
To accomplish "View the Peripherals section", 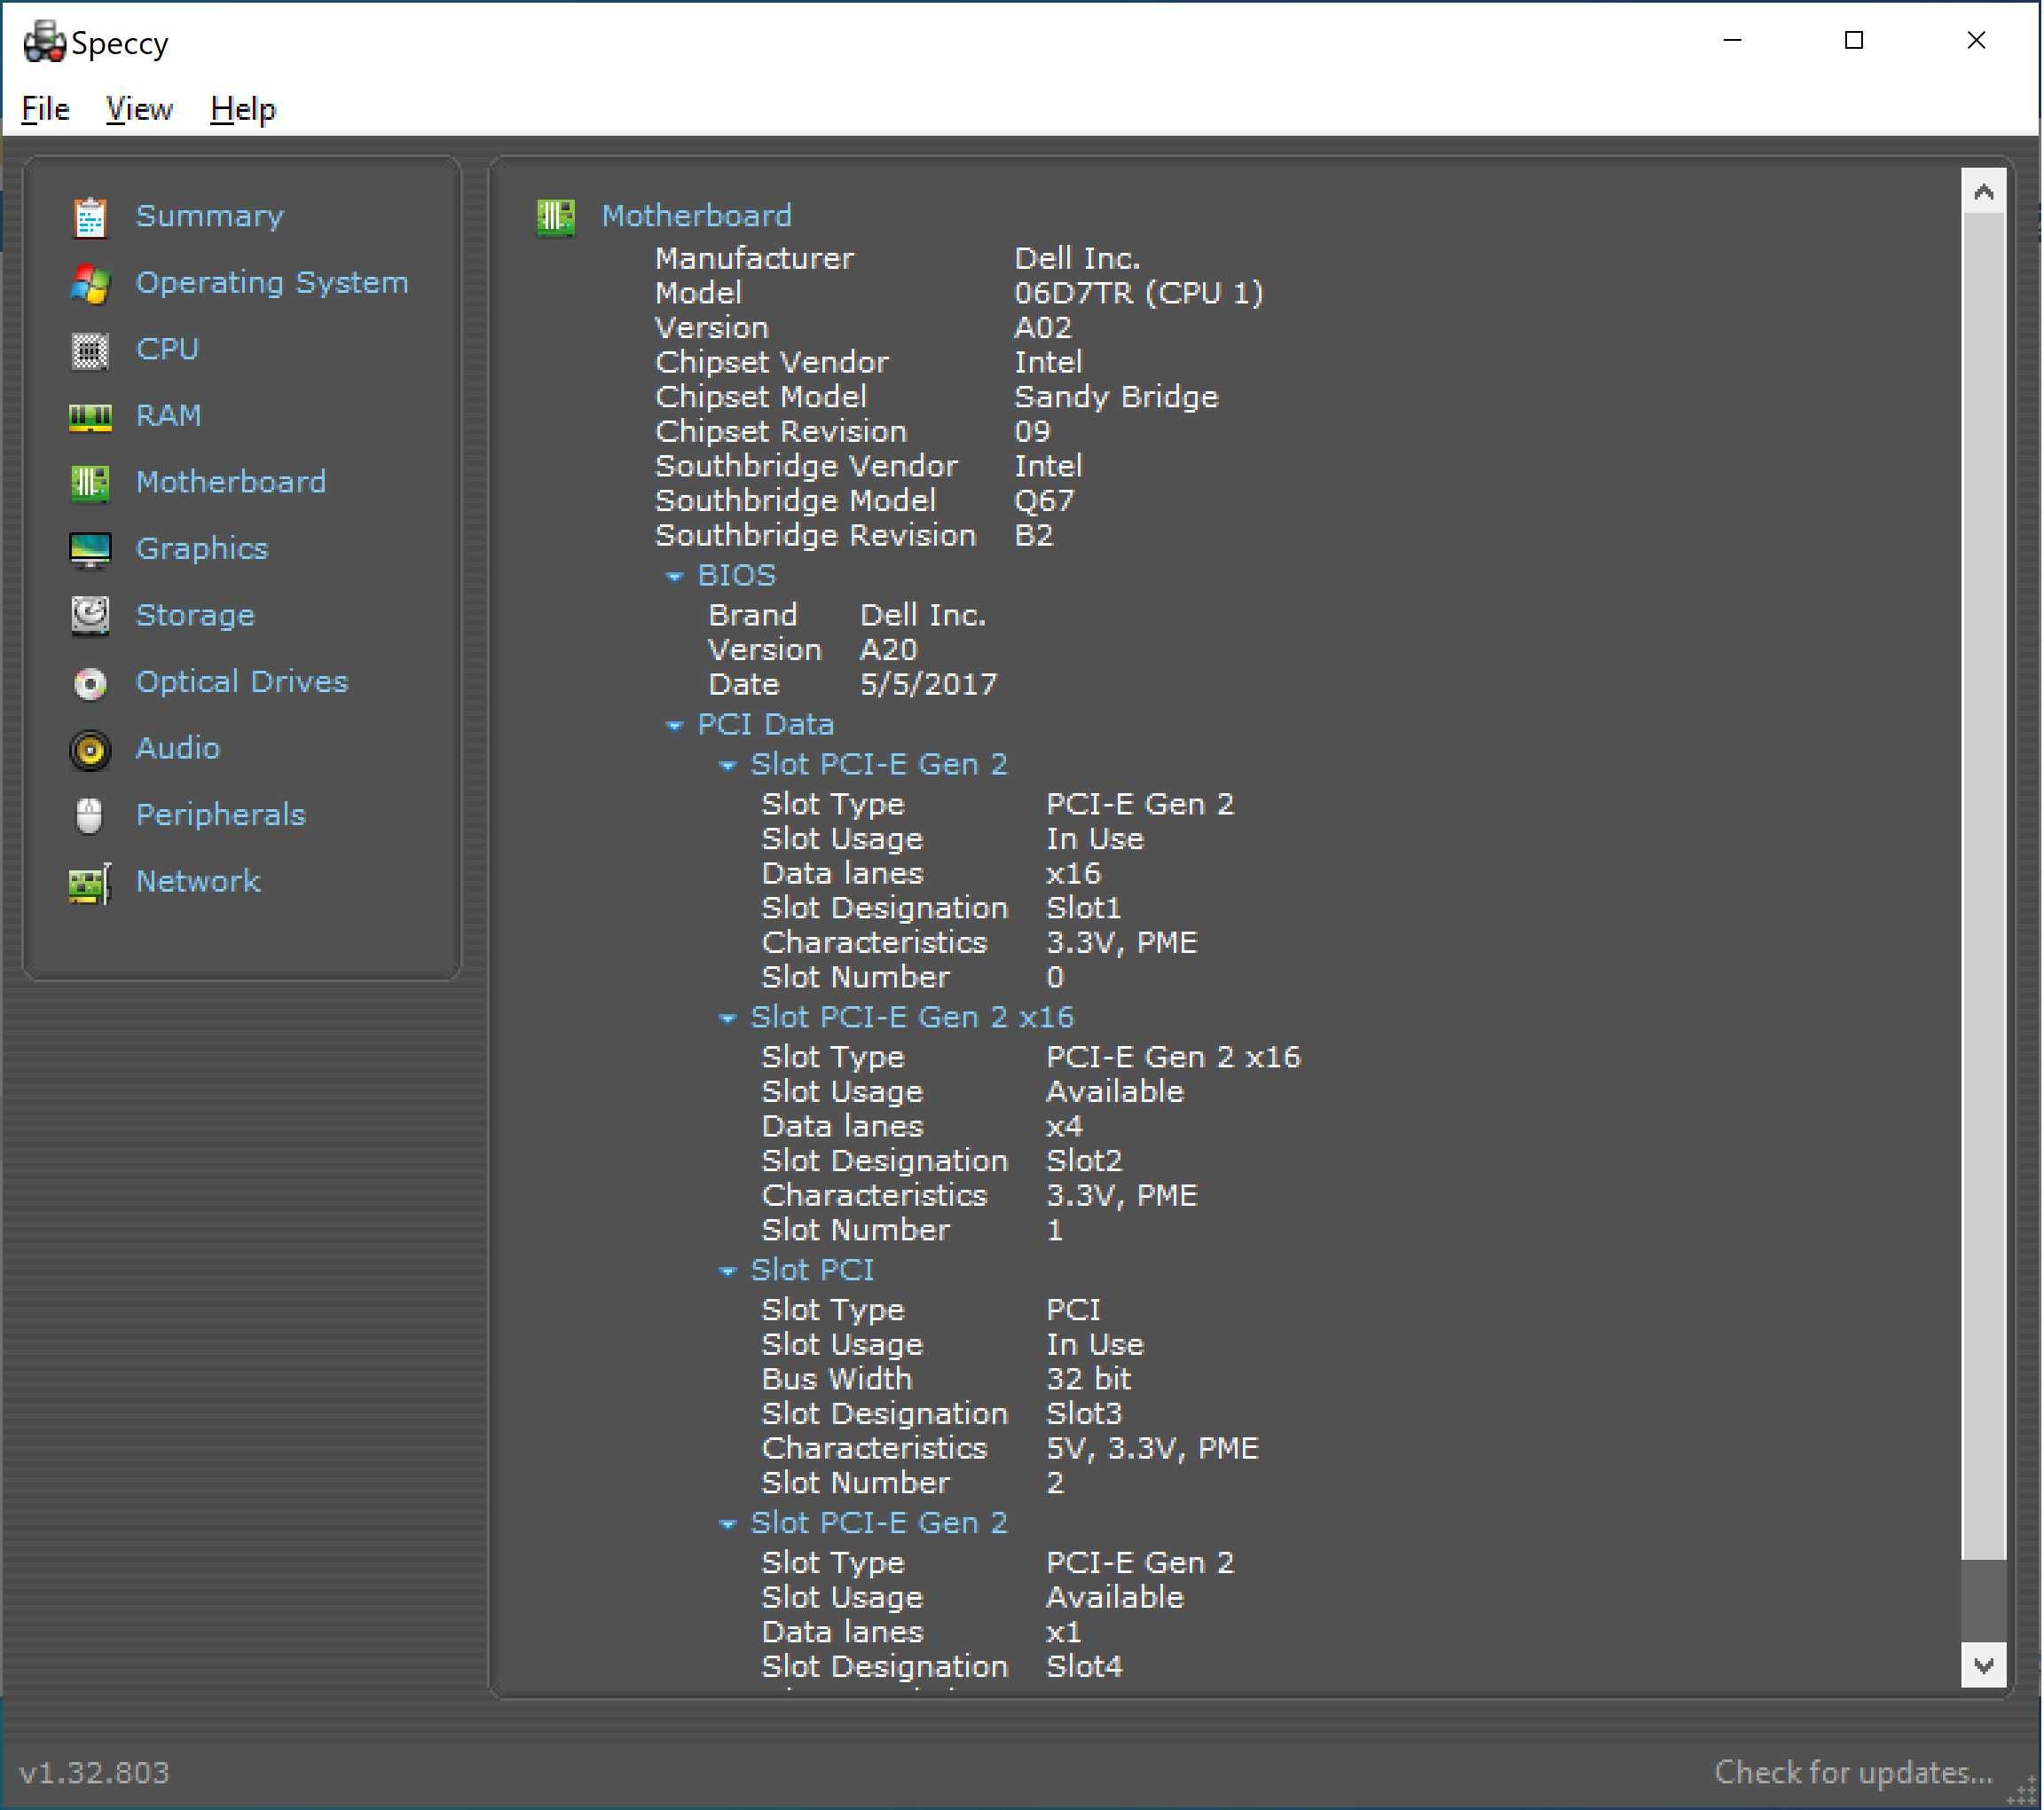I will [221, 815].
